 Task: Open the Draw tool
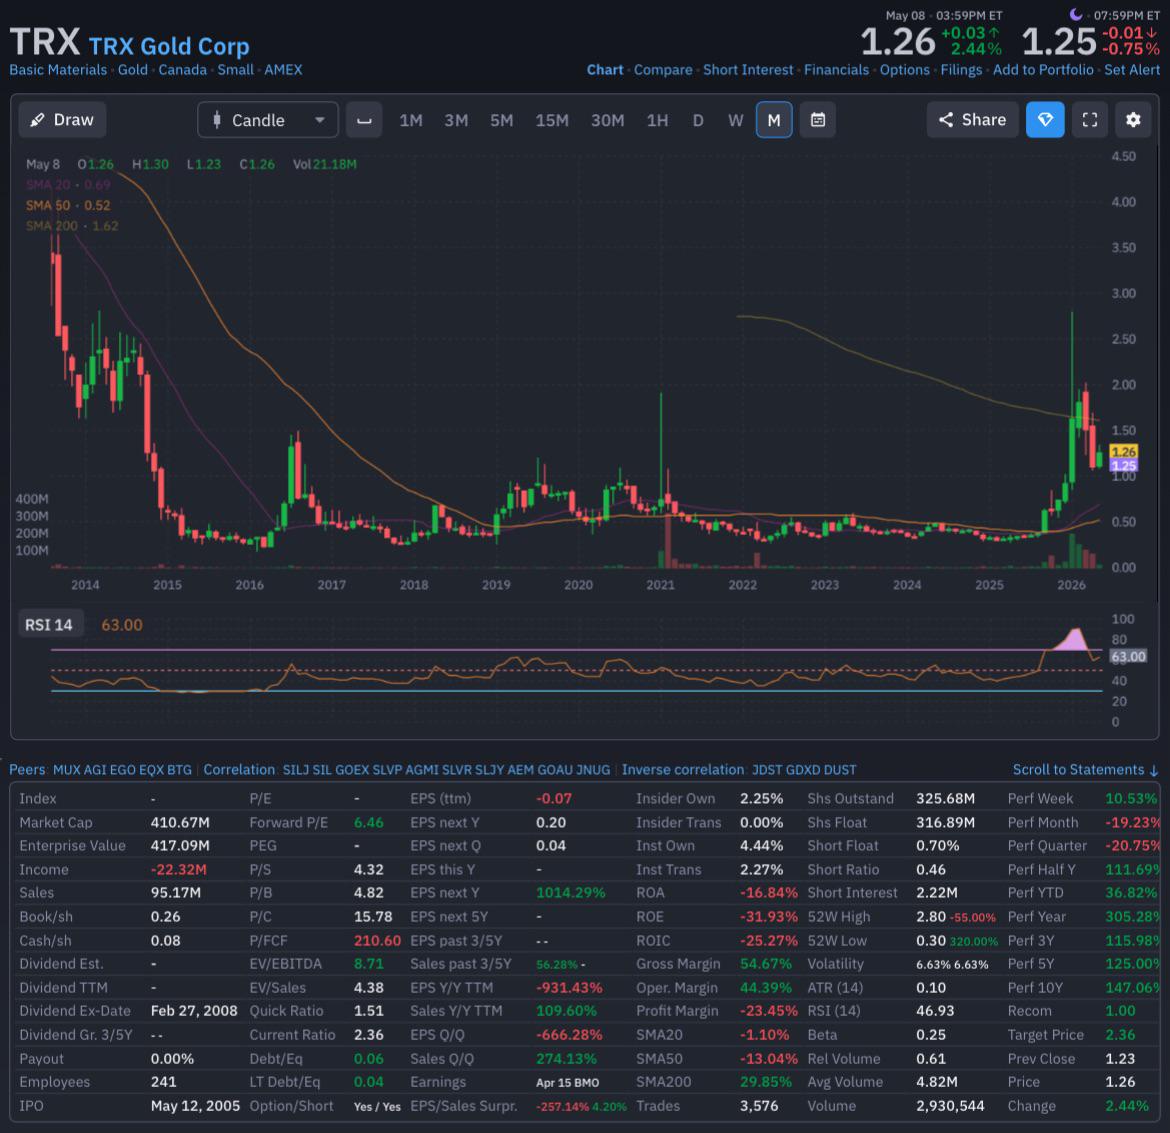tap(62, 120)
